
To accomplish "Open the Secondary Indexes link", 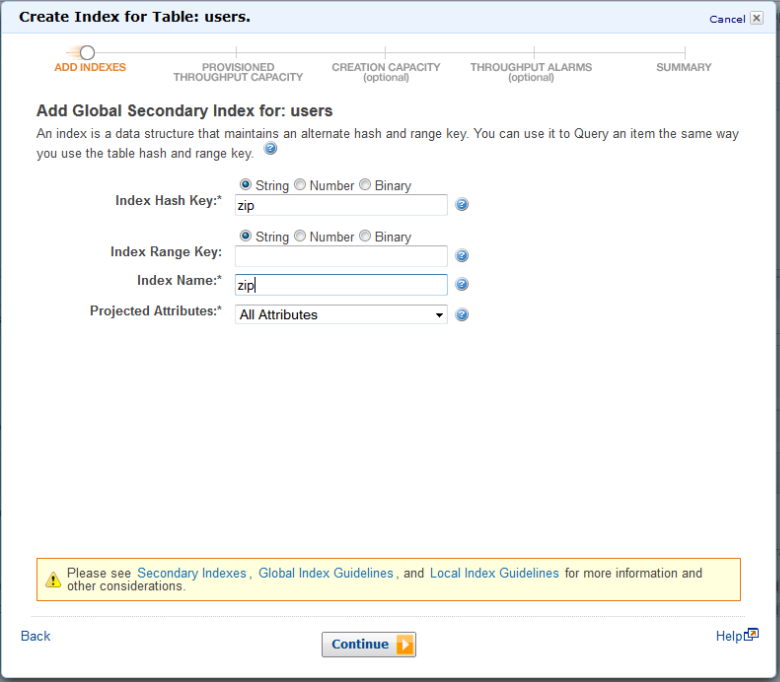I will (x=191, y=573).
